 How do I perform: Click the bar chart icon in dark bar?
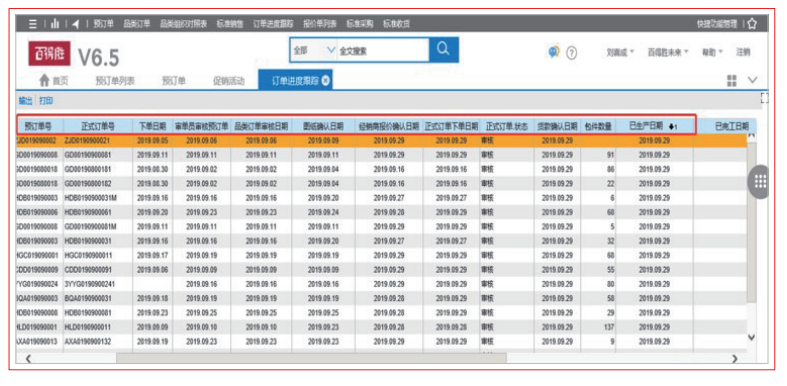(55, 24)
